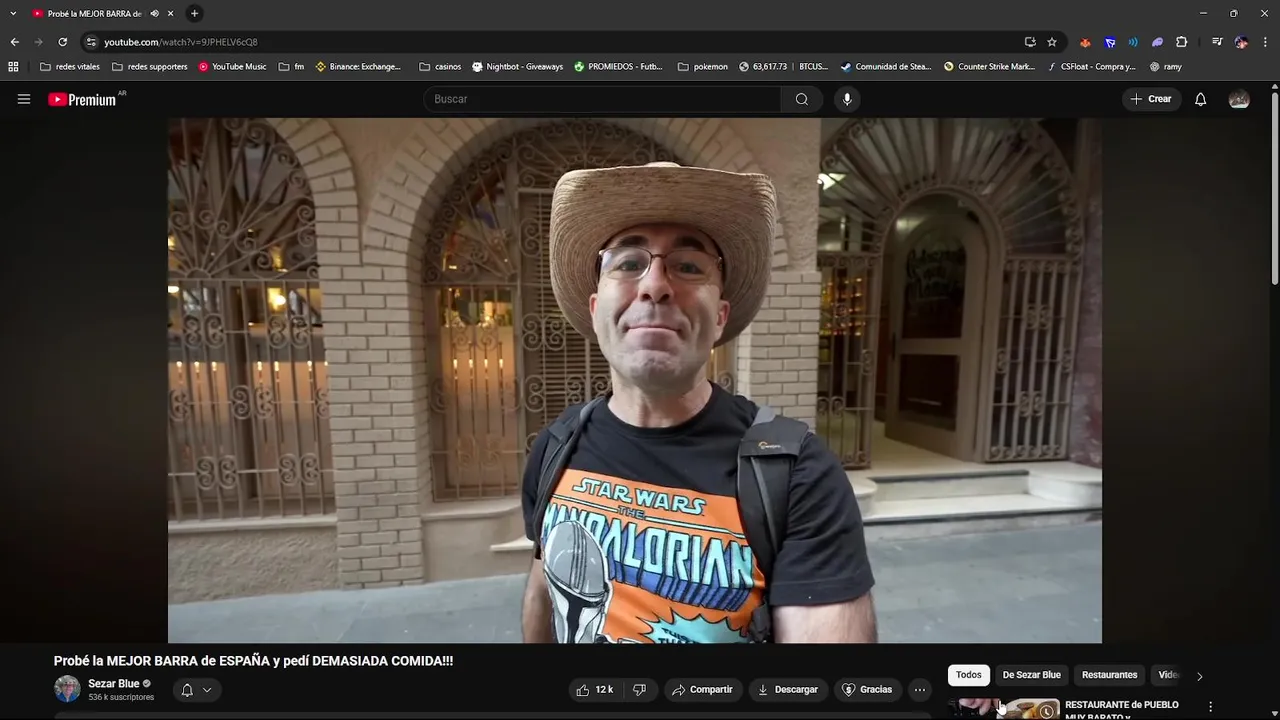Like the video with thumbs up

tap(594, 690)
